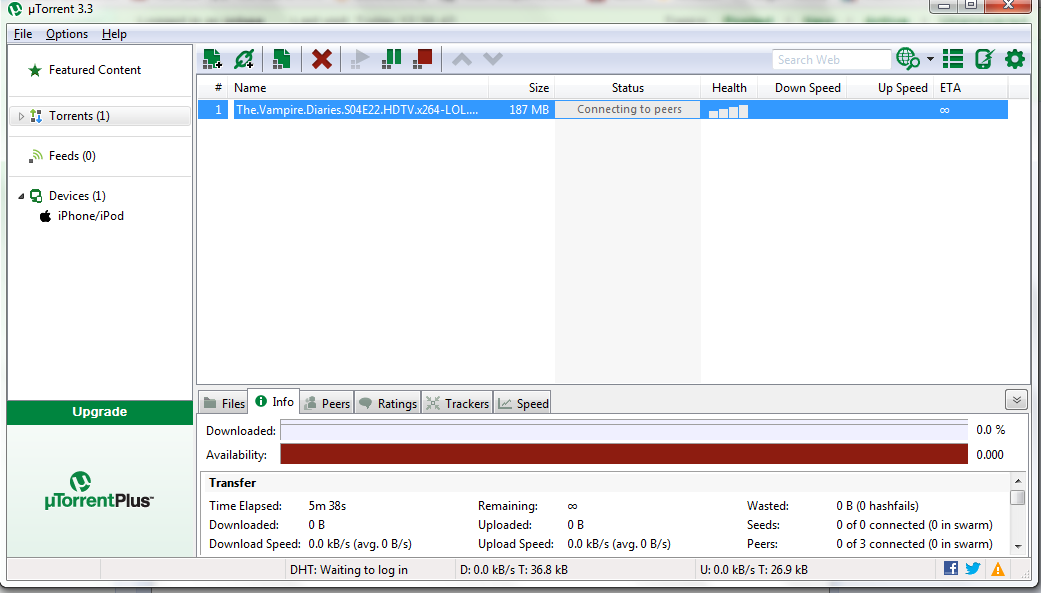Collapse the Devices tree arrow
The image size is (1041, 593).
pyautogui.click(x=21, y=196)
